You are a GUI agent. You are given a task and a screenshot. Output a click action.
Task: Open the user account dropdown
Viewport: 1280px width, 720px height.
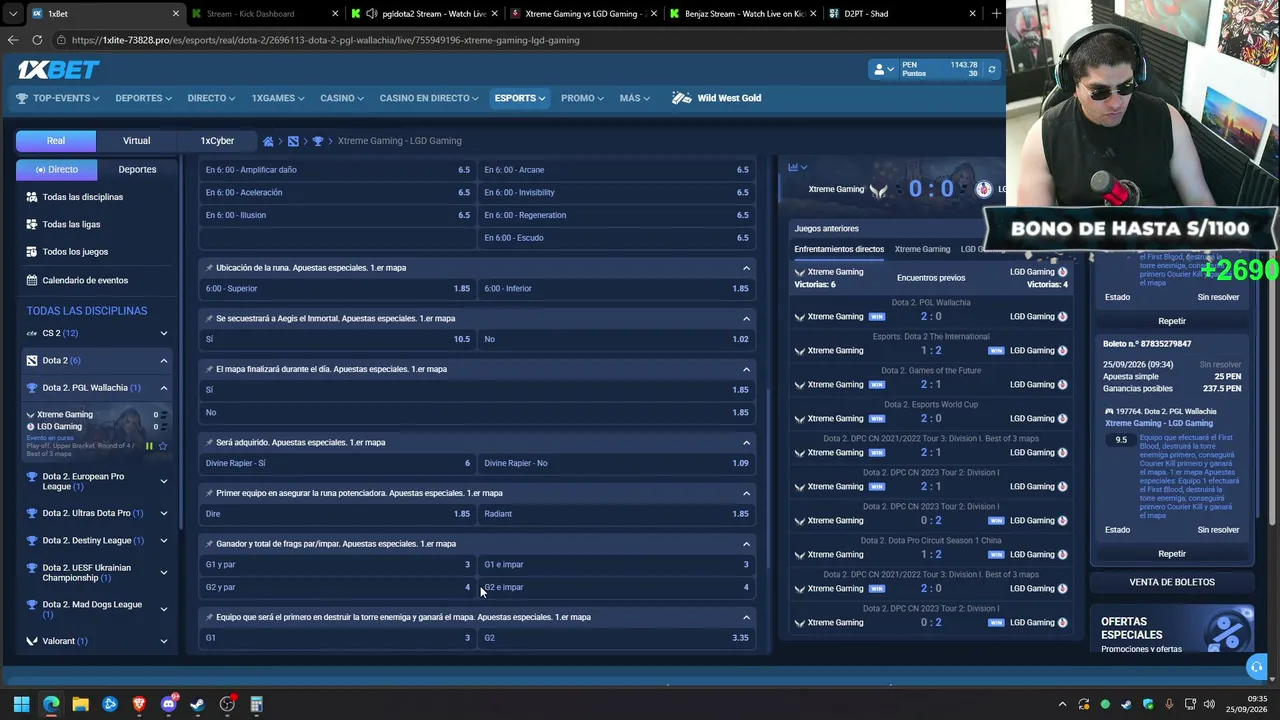point(884,69)
